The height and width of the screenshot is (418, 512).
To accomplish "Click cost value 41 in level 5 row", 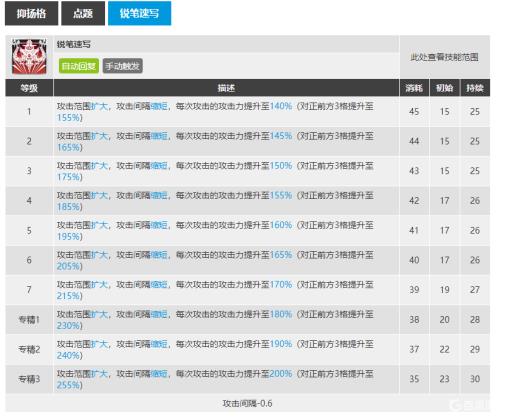I will (x=414, y=230).
